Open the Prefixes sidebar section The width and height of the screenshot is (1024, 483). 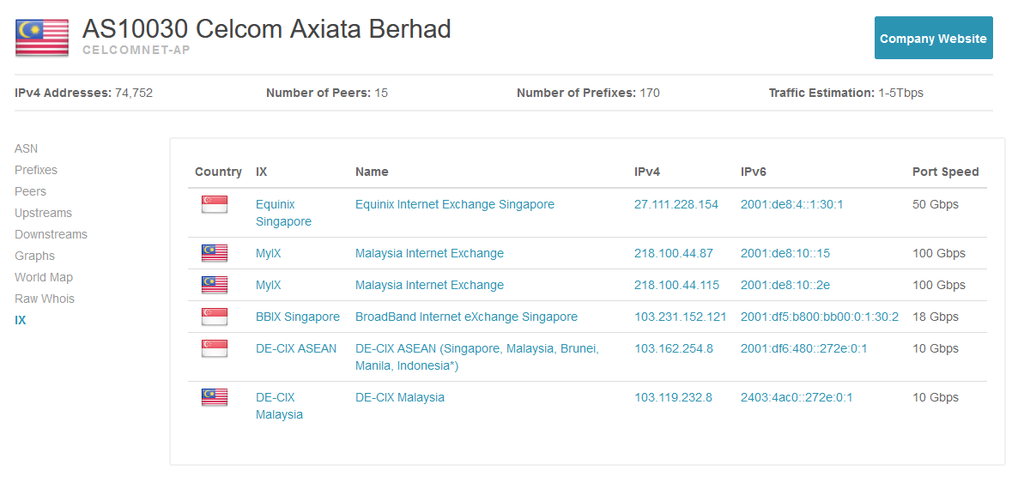(x=36, y=170)
